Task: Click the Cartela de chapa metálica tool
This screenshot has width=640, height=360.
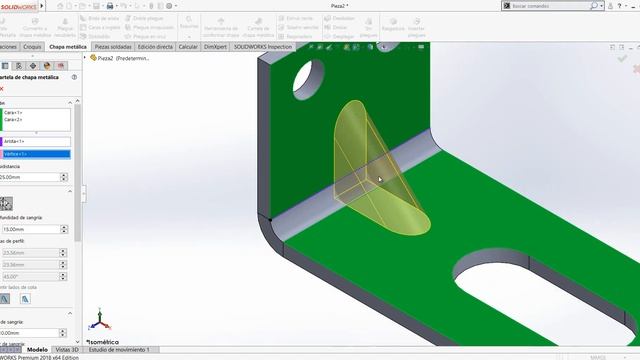Action: [258, 27]
